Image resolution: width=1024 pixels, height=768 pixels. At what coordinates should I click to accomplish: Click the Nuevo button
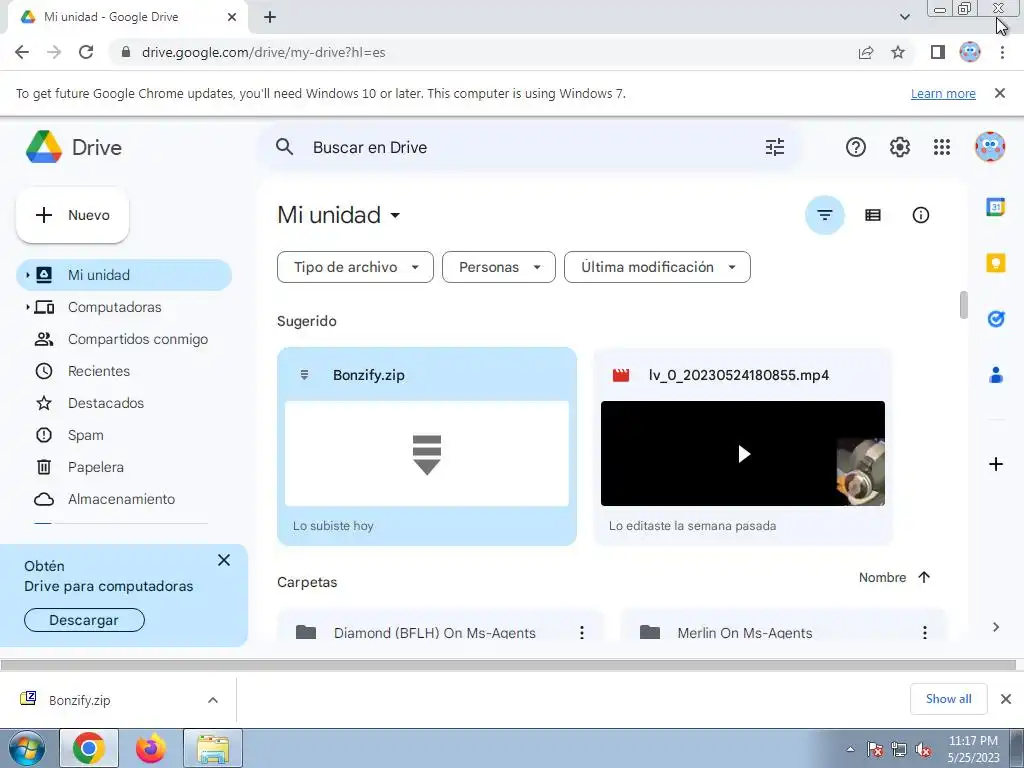(x=72, y=215)
